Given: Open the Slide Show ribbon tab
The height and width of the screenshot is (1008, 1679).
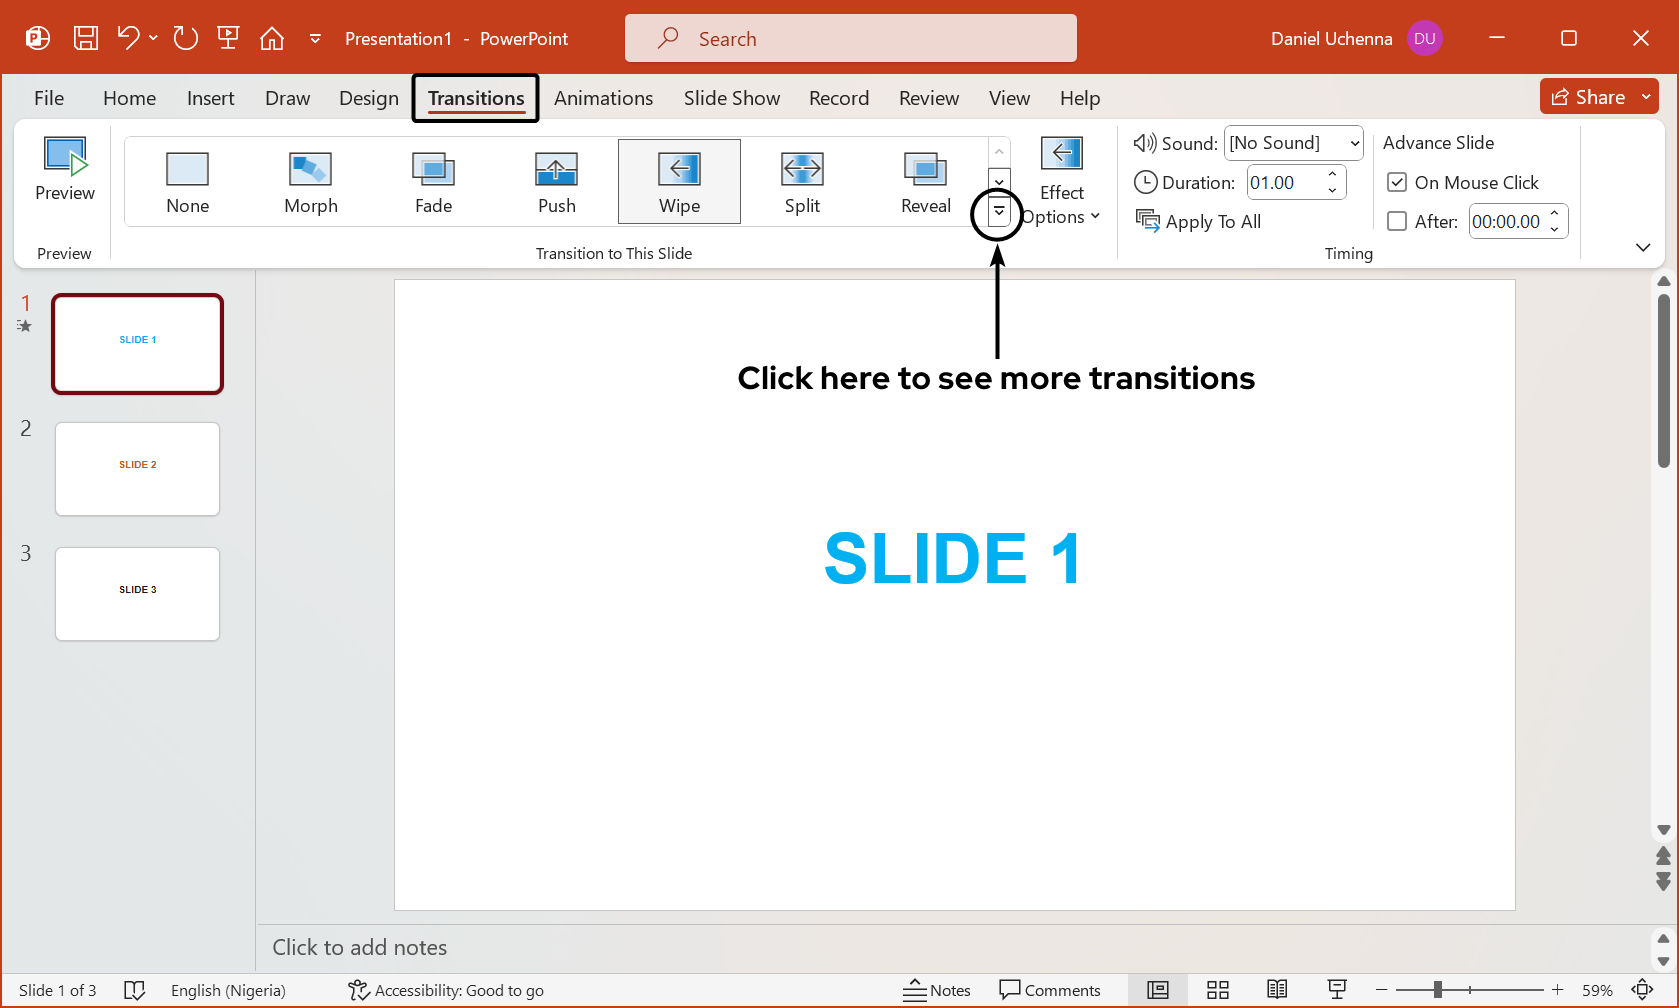Looking at the screenshot, I should point(731,98).
